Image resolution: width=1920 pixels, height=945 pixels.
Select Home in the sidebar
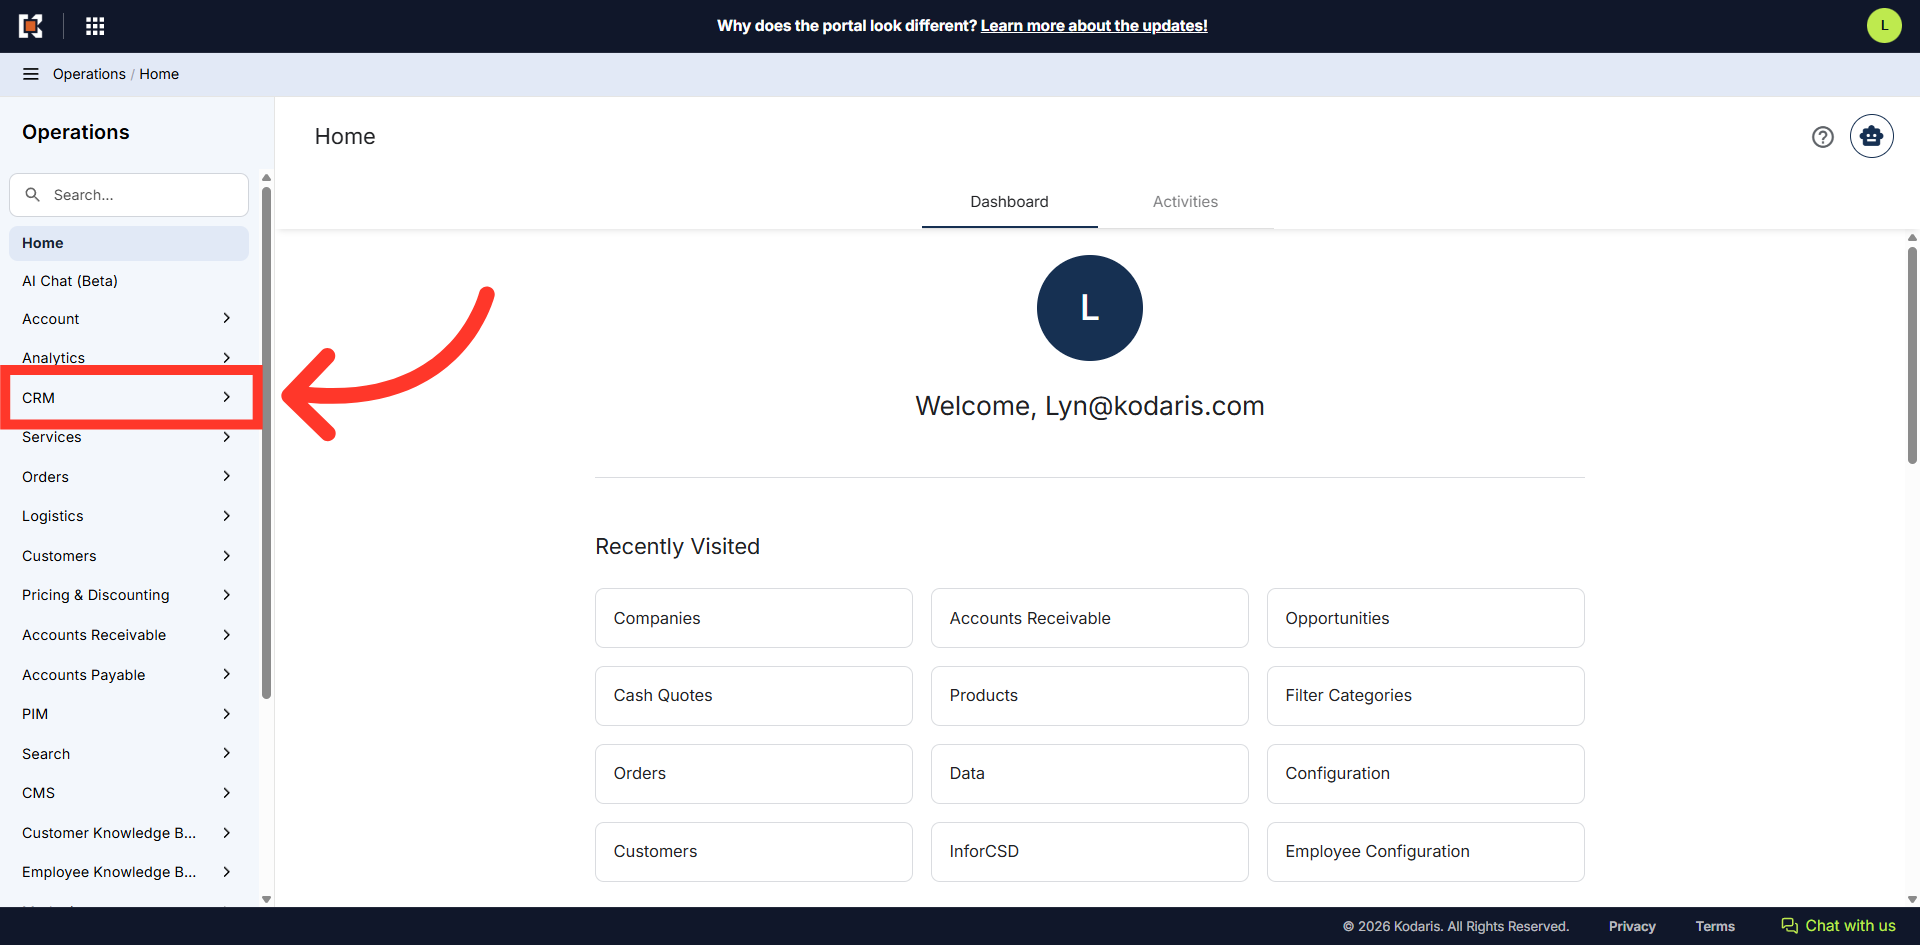[129, 243]
